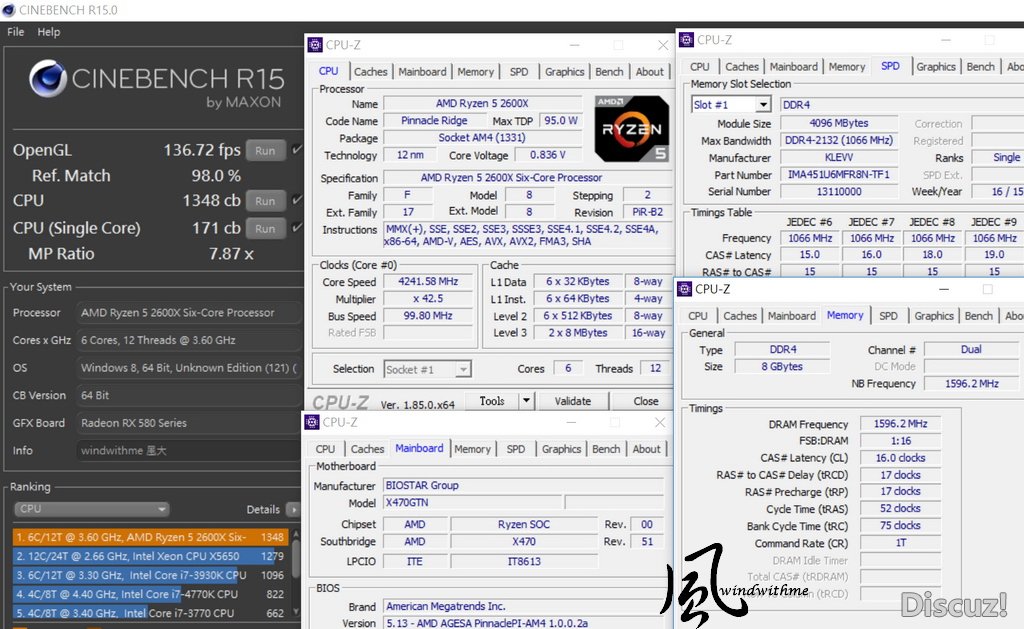1024x629 pixels.
Task: Open the Help menu in Cinebench
Action: coord(48,31)
